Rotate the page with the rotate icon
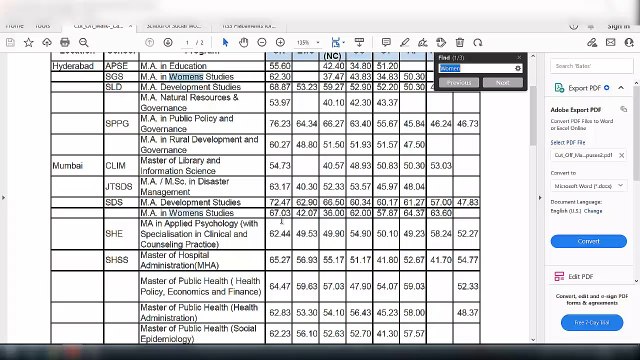The width and height of the screenshot is (640, 360). (478, 42)
